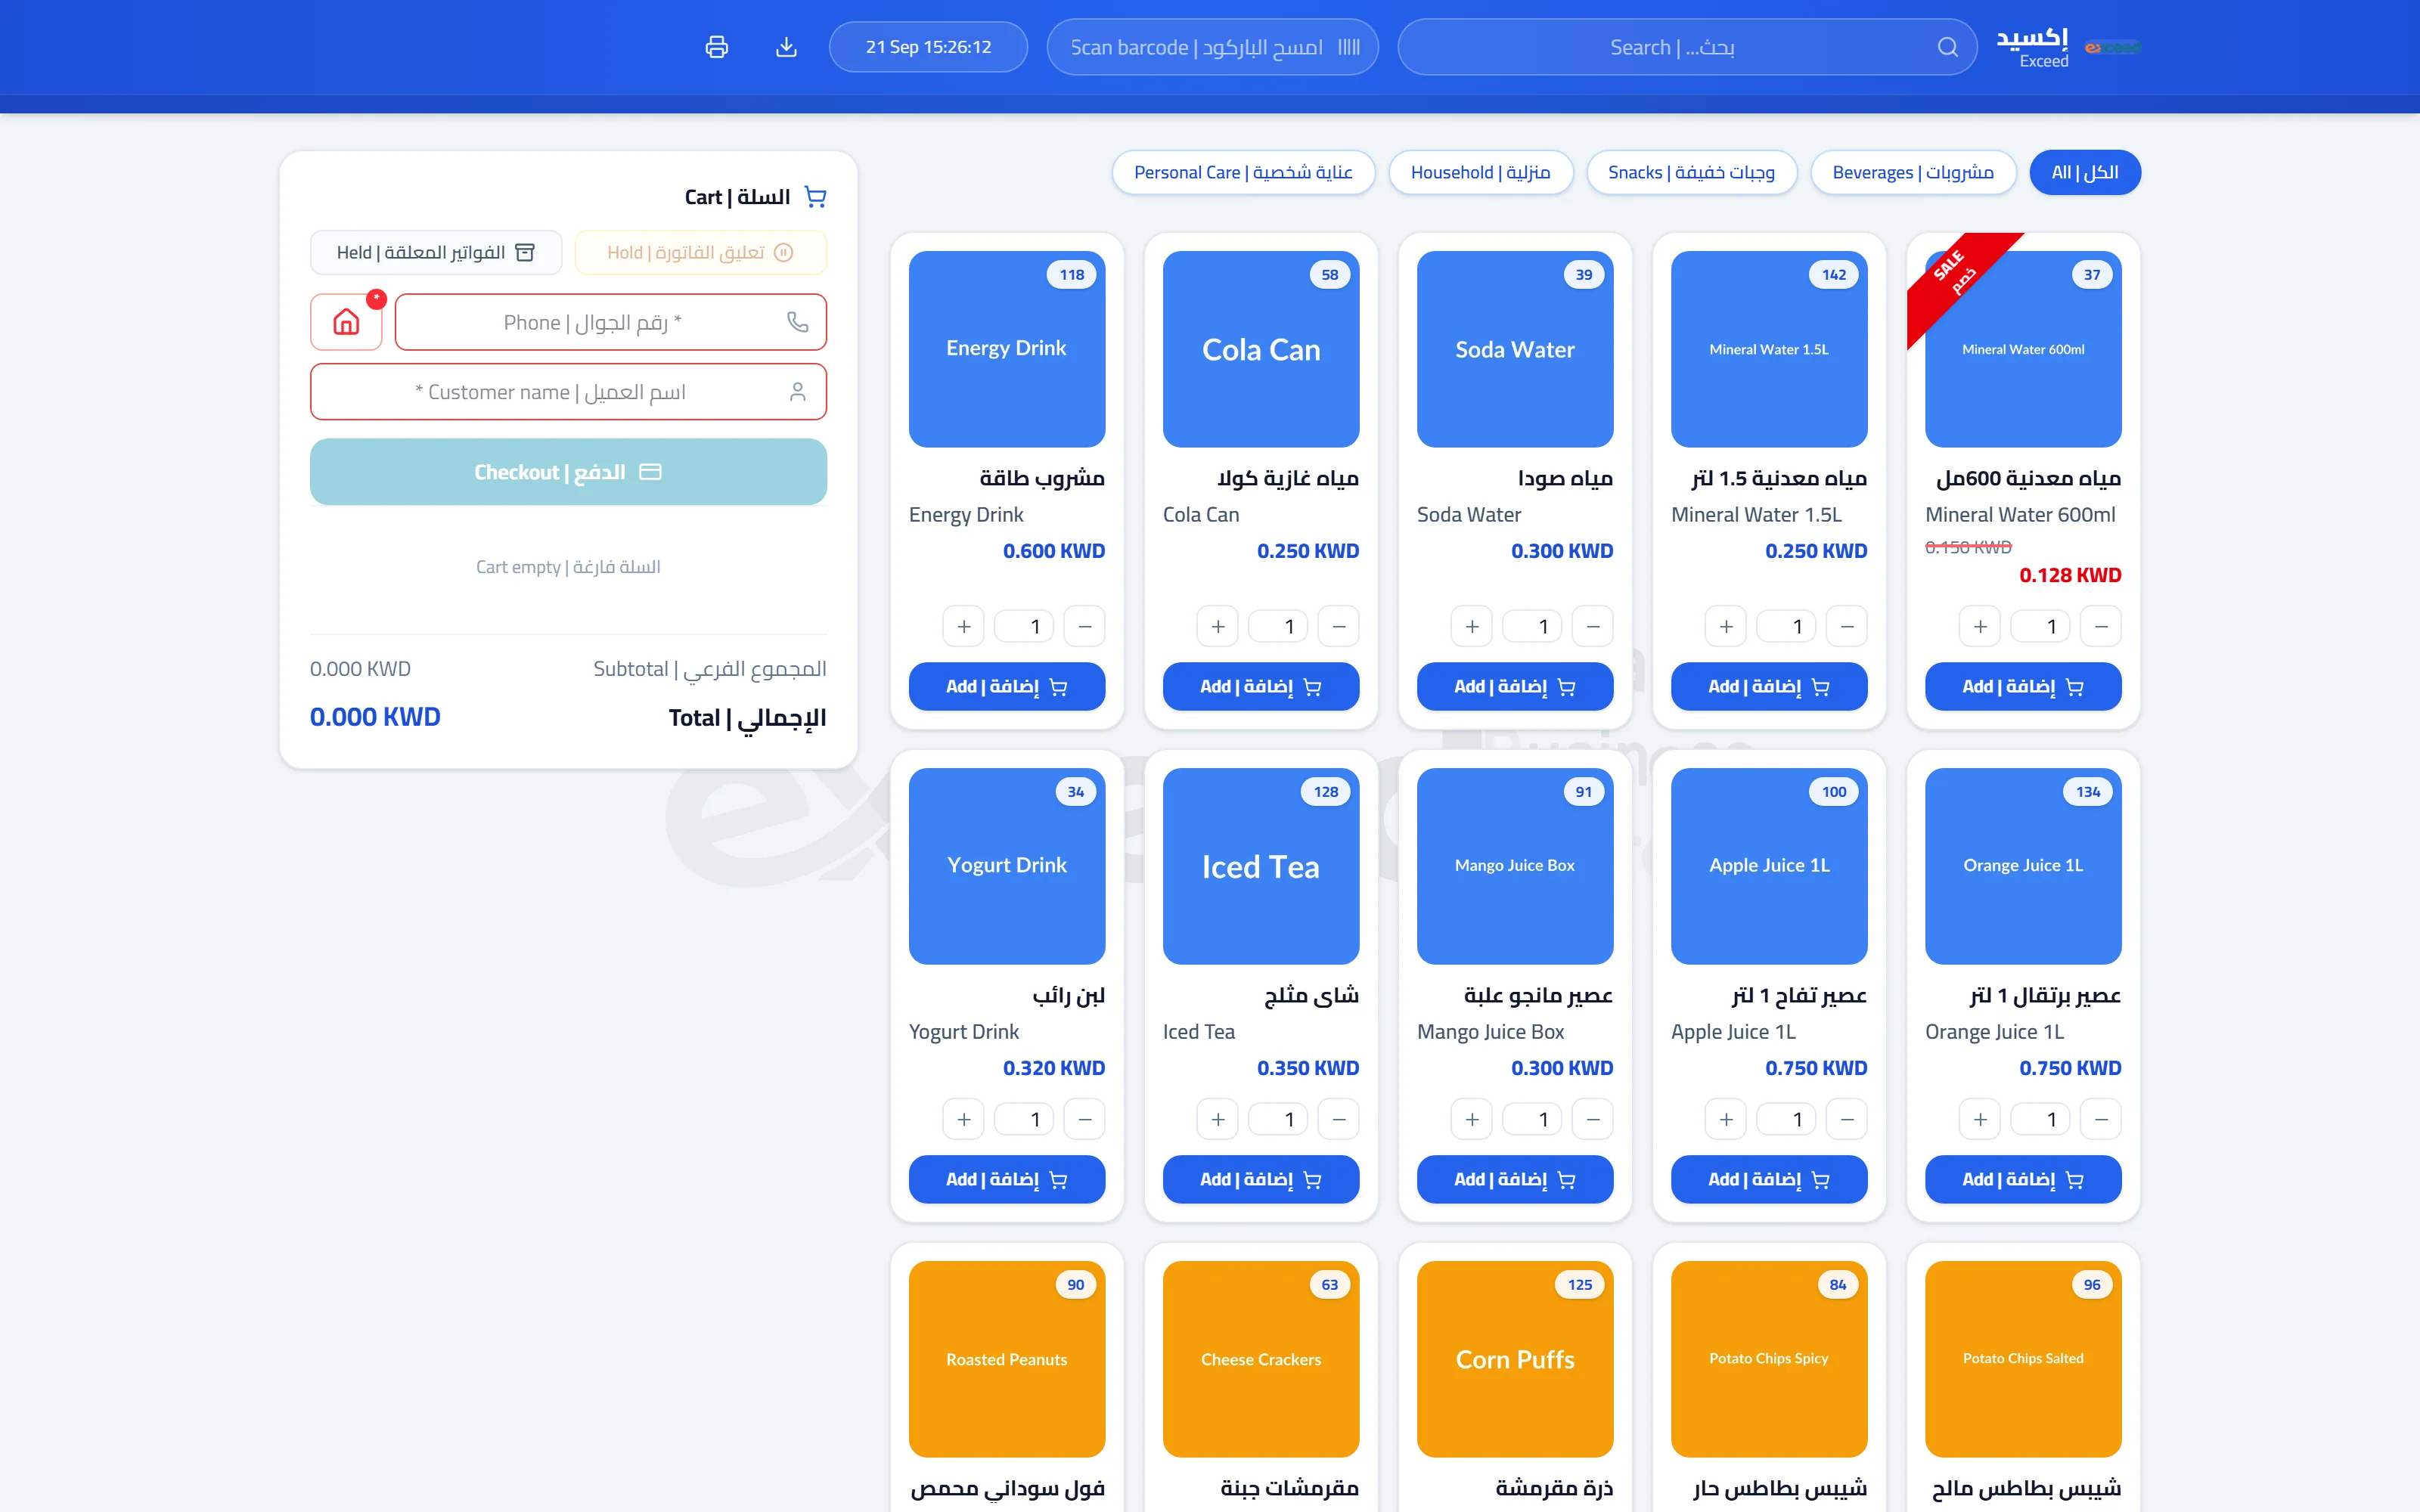The height and width of the screenshot is (1512, 2420).
Task: Click the Roasted Peanuts product tile
Action: tap(1006, 1358)
